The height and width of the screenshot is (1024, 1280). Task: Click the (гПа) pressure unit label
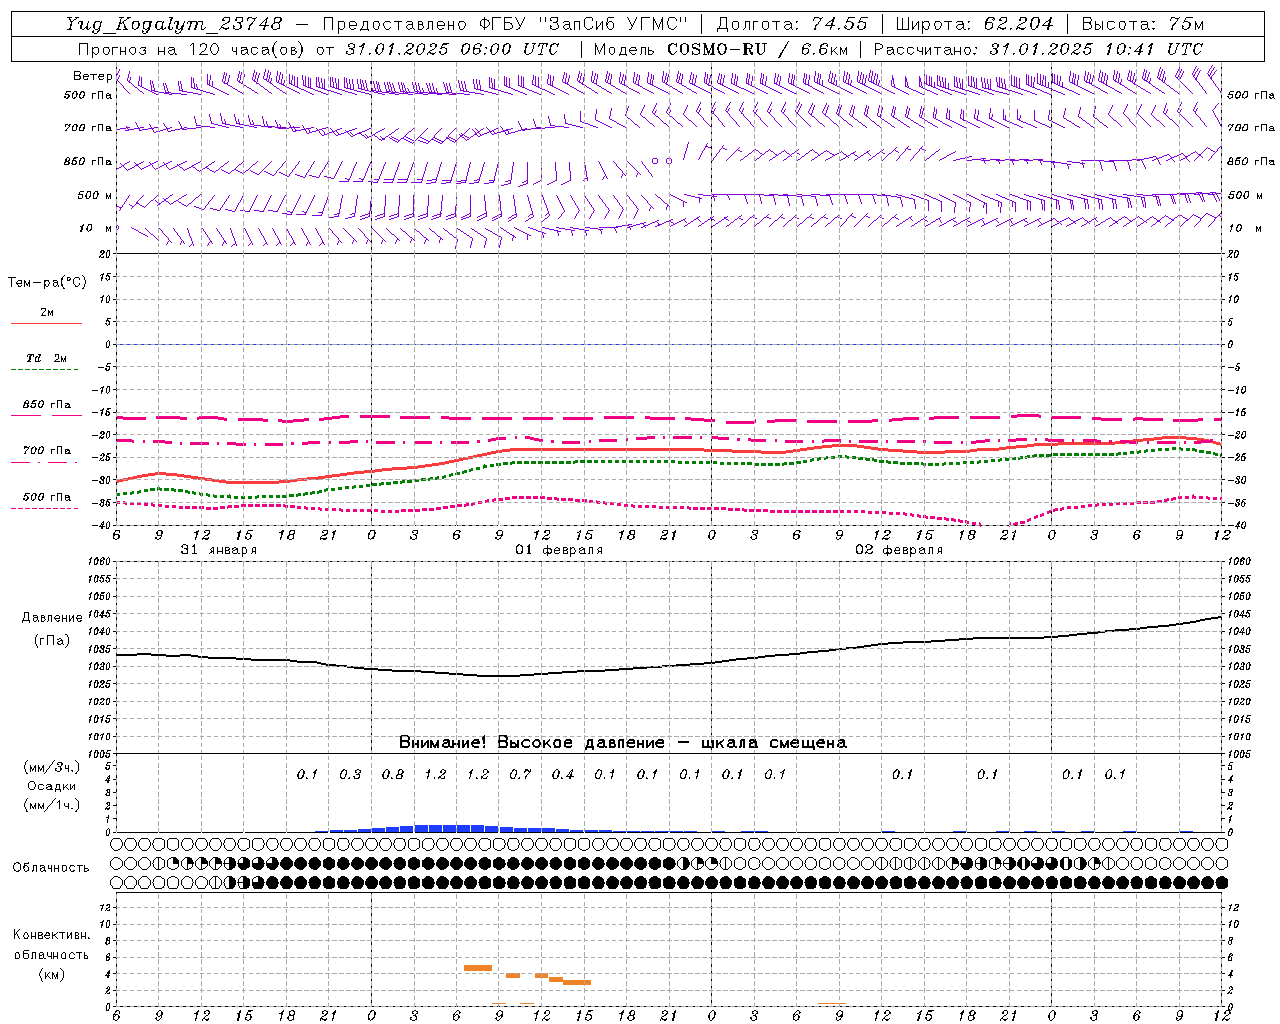(52, 640)
